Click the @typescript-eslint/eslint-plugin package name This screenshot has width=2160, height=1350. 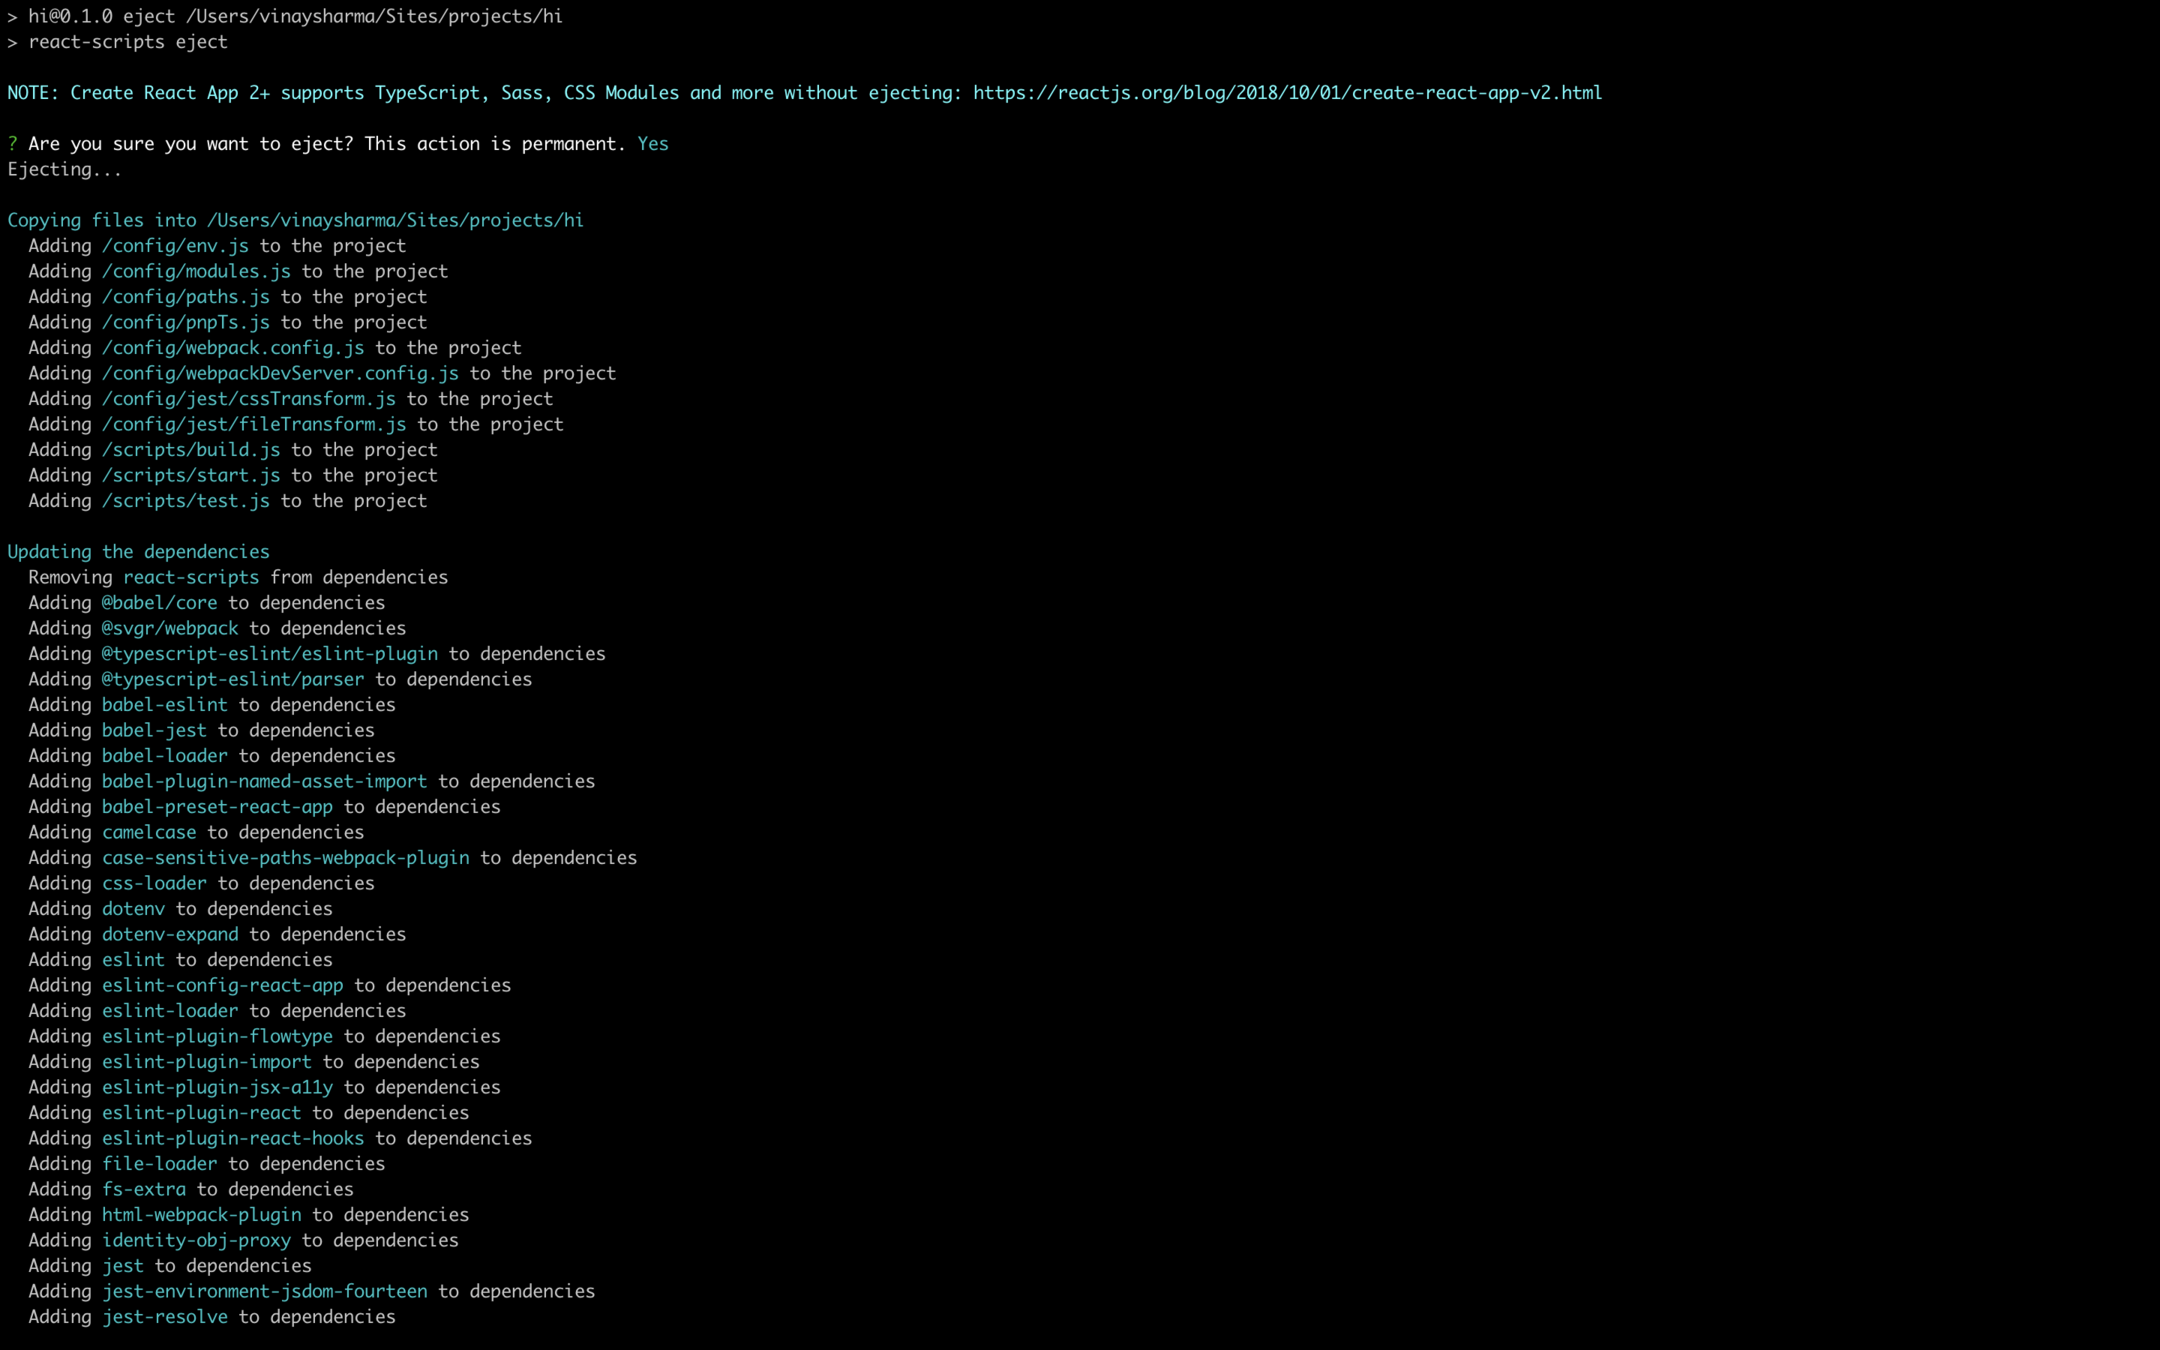click(x=269, y=654)
